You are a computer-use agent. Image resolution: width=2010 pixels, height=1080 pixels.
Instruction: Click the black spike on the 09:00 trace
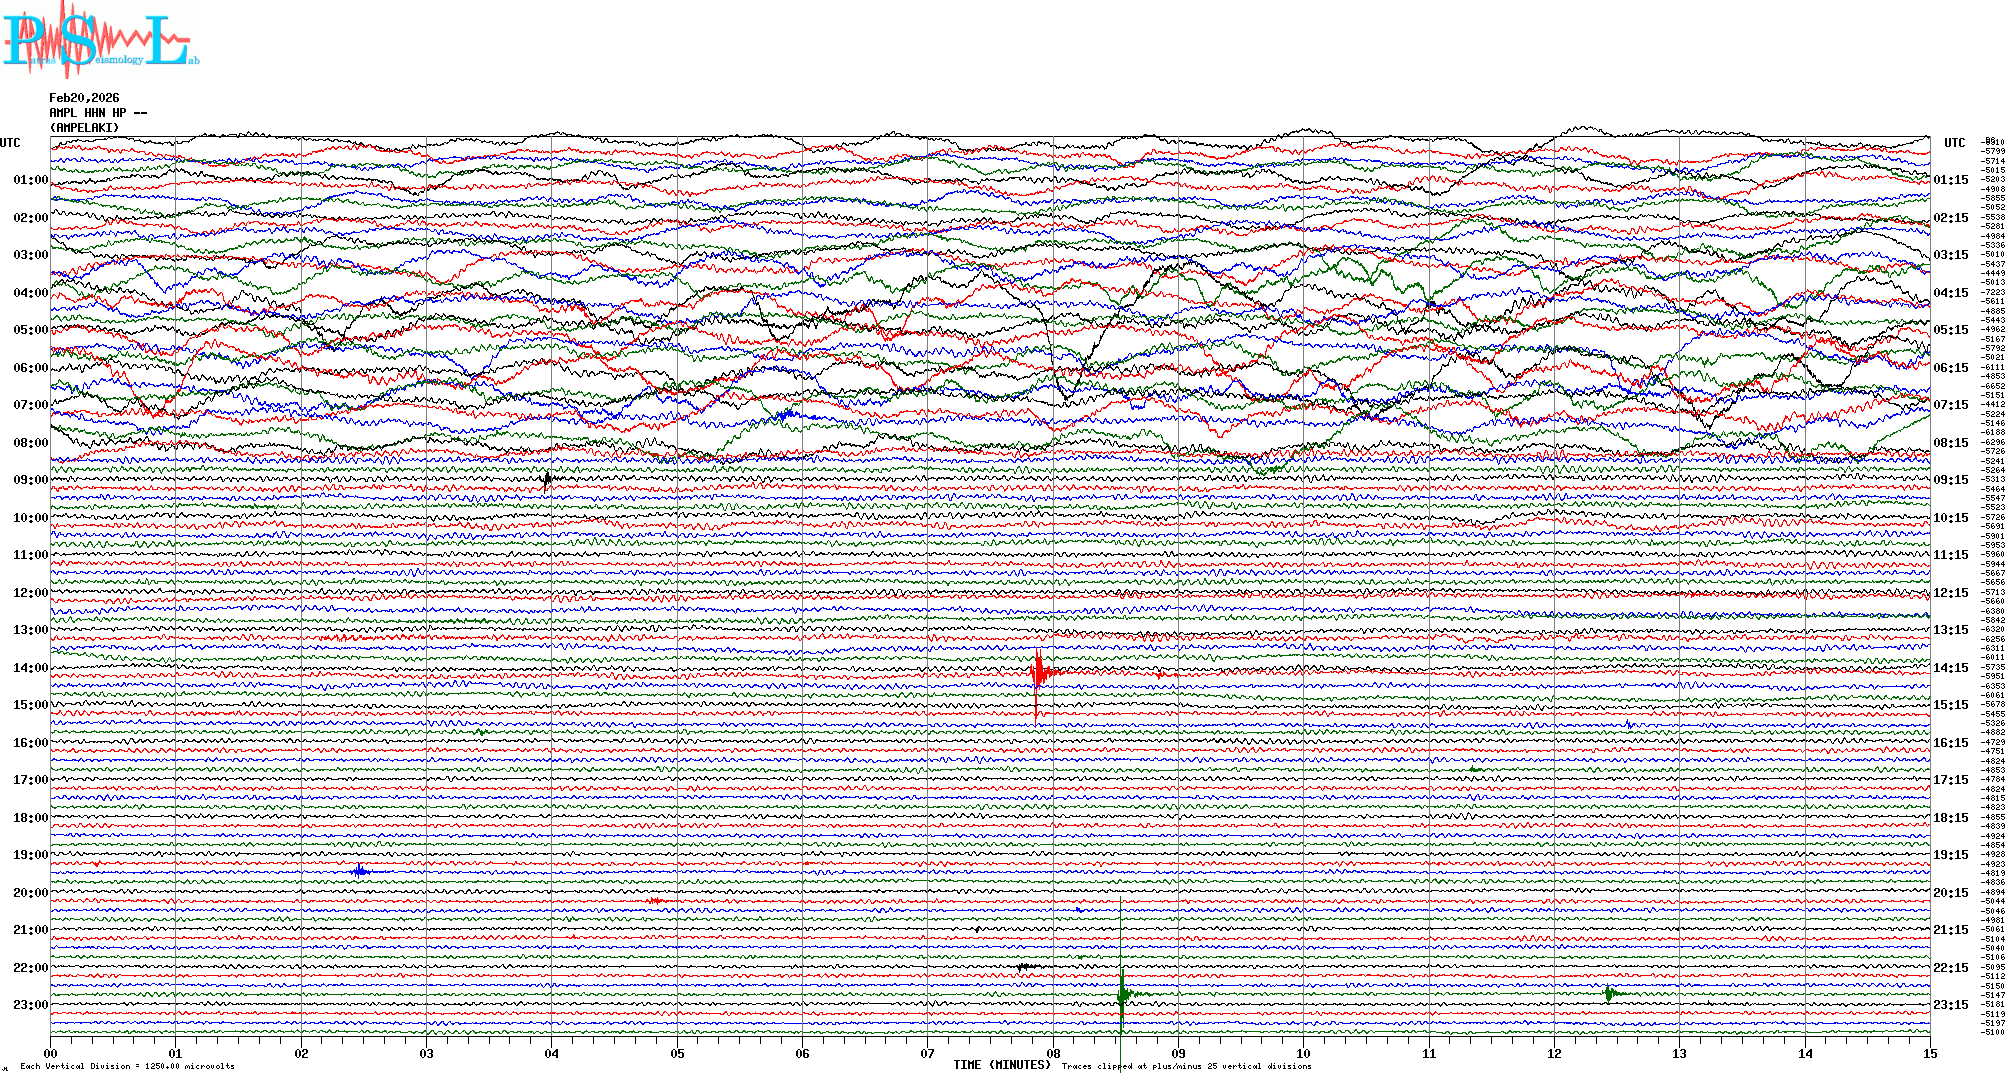(547, 480)
